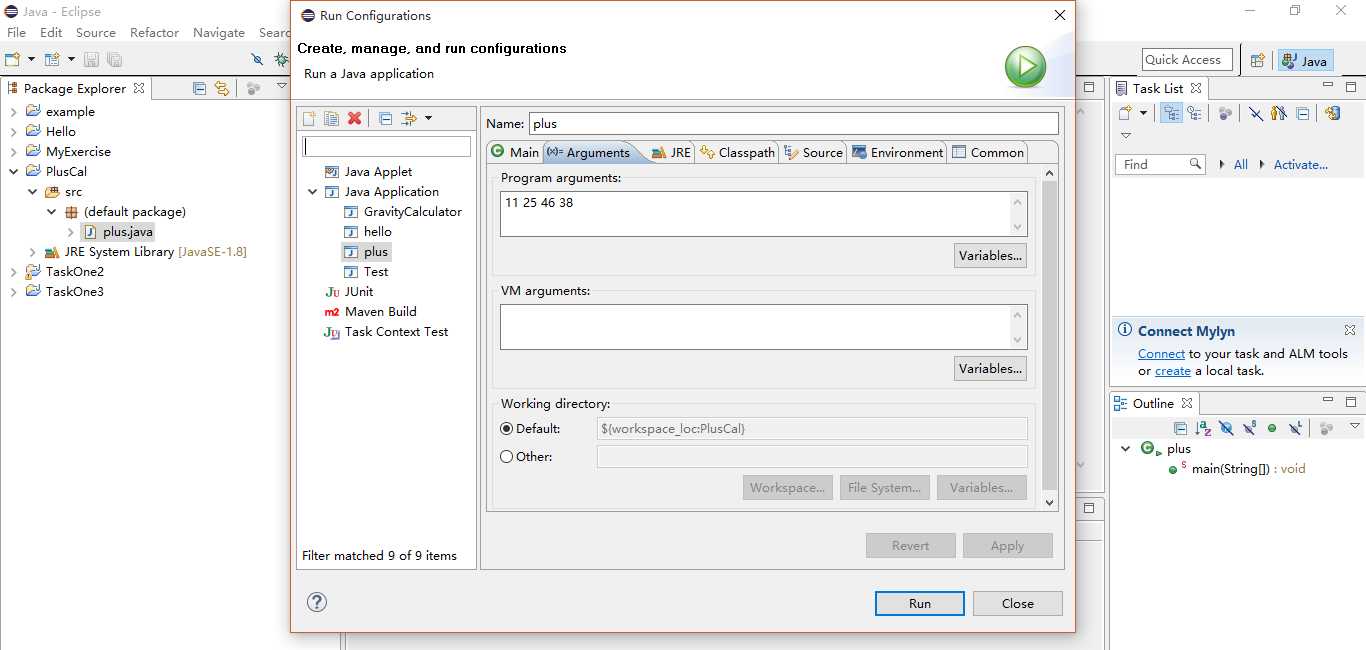Switch to the Source tab

(813, 152)
